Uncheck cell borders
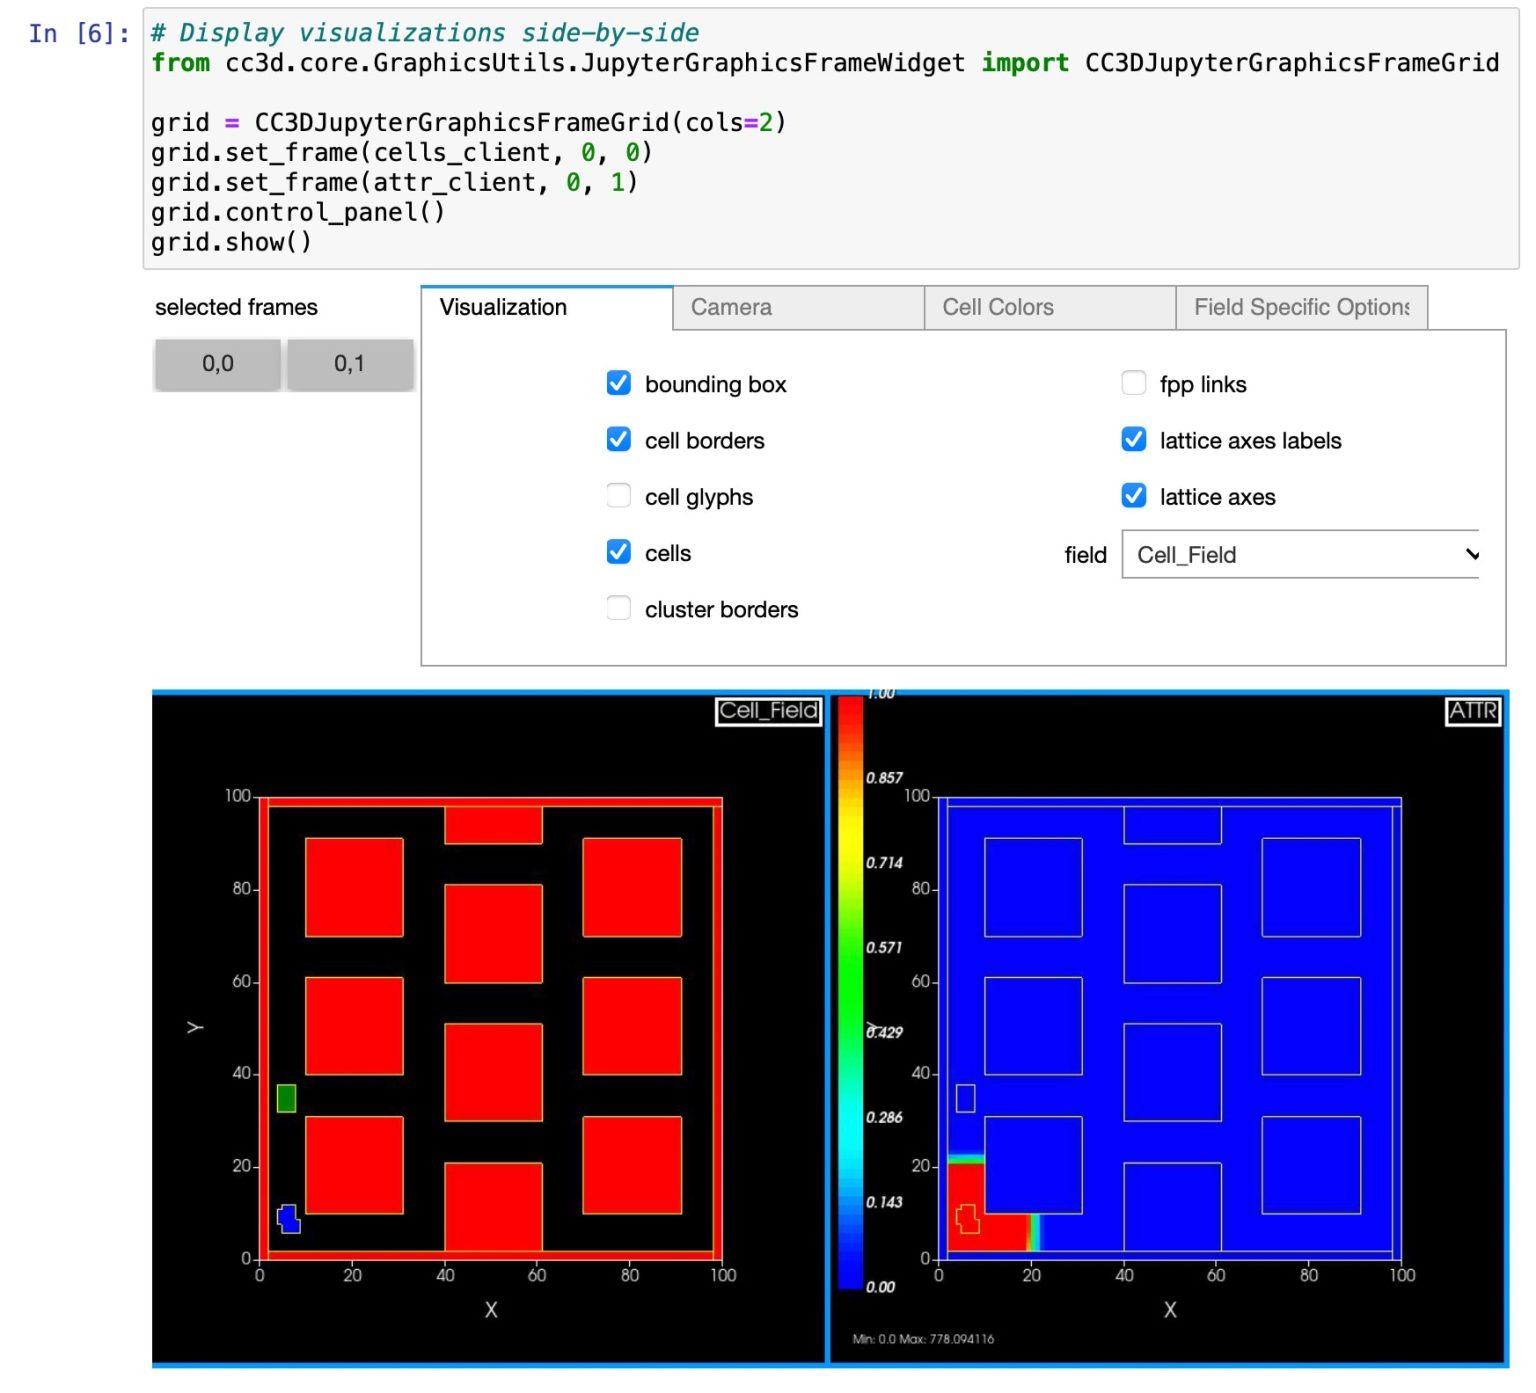This screenshot has height=1393, width=1536. point(618,439)
